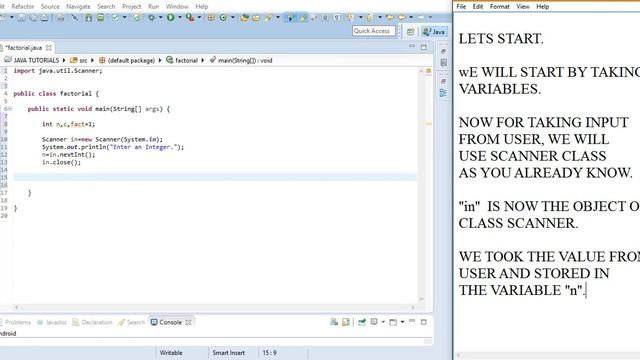Click the Open Type icon in toolbar

(x=244, y=18)
